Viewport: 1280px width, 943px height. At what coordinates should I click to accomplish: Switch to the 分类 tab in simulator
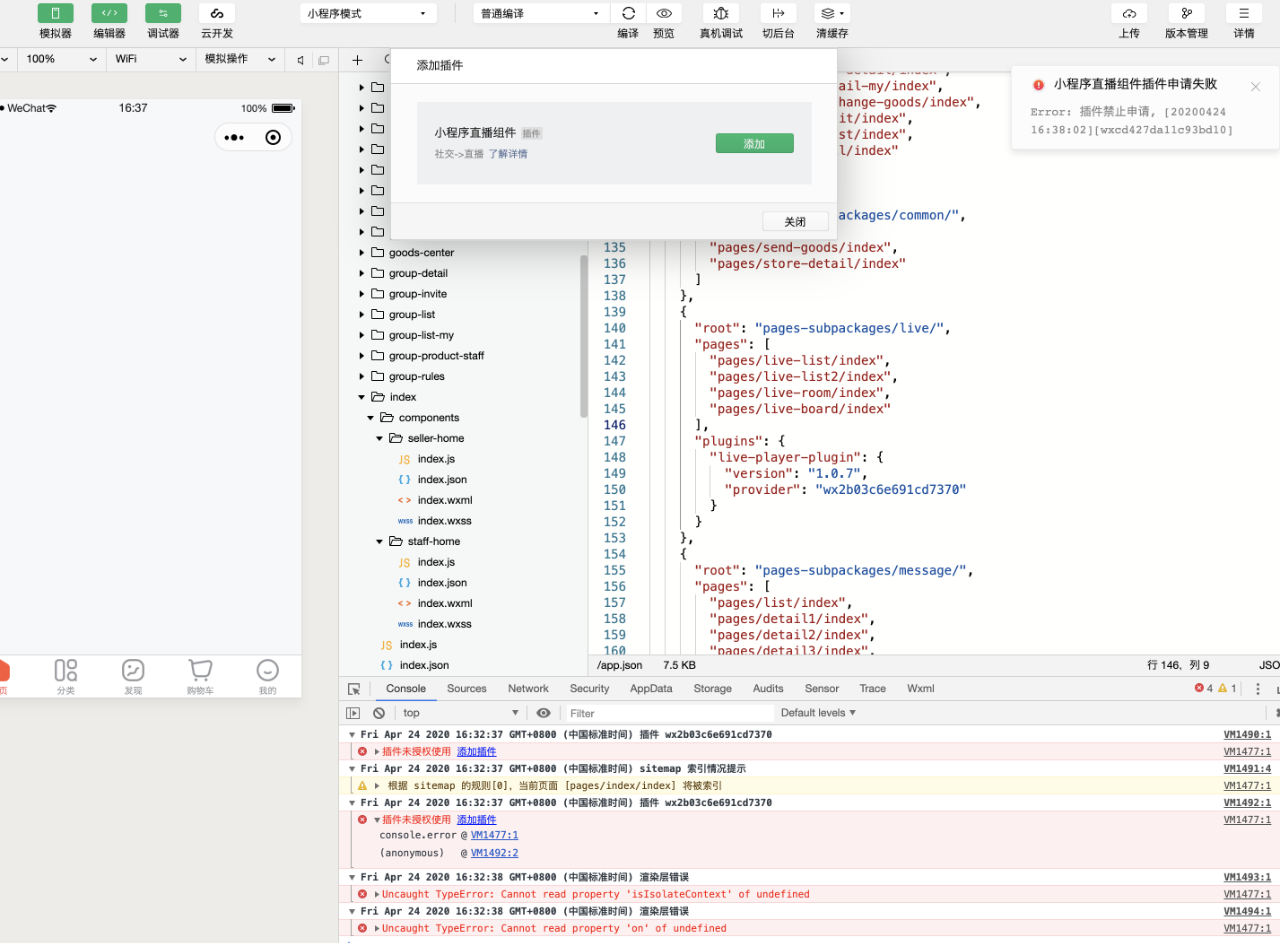coord(66,677)
